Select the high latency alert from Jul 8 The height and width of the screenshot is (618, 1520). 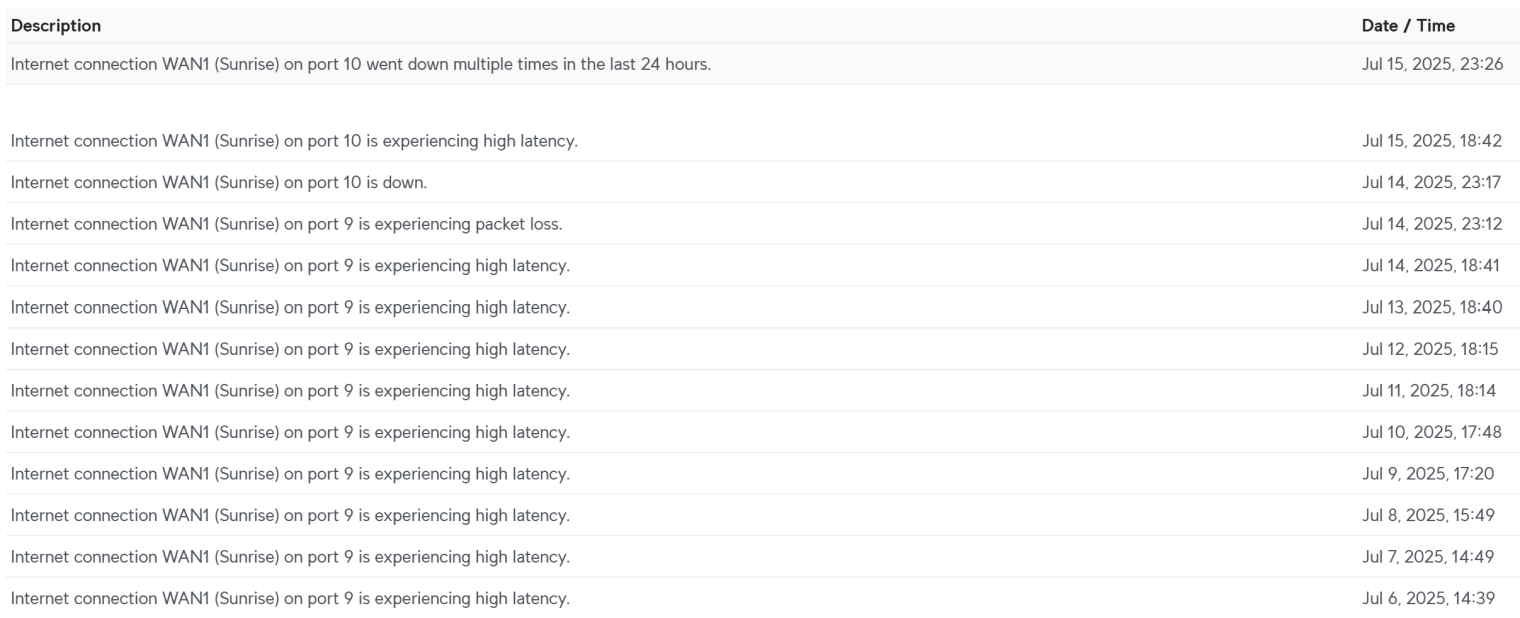tap(290, 516)
